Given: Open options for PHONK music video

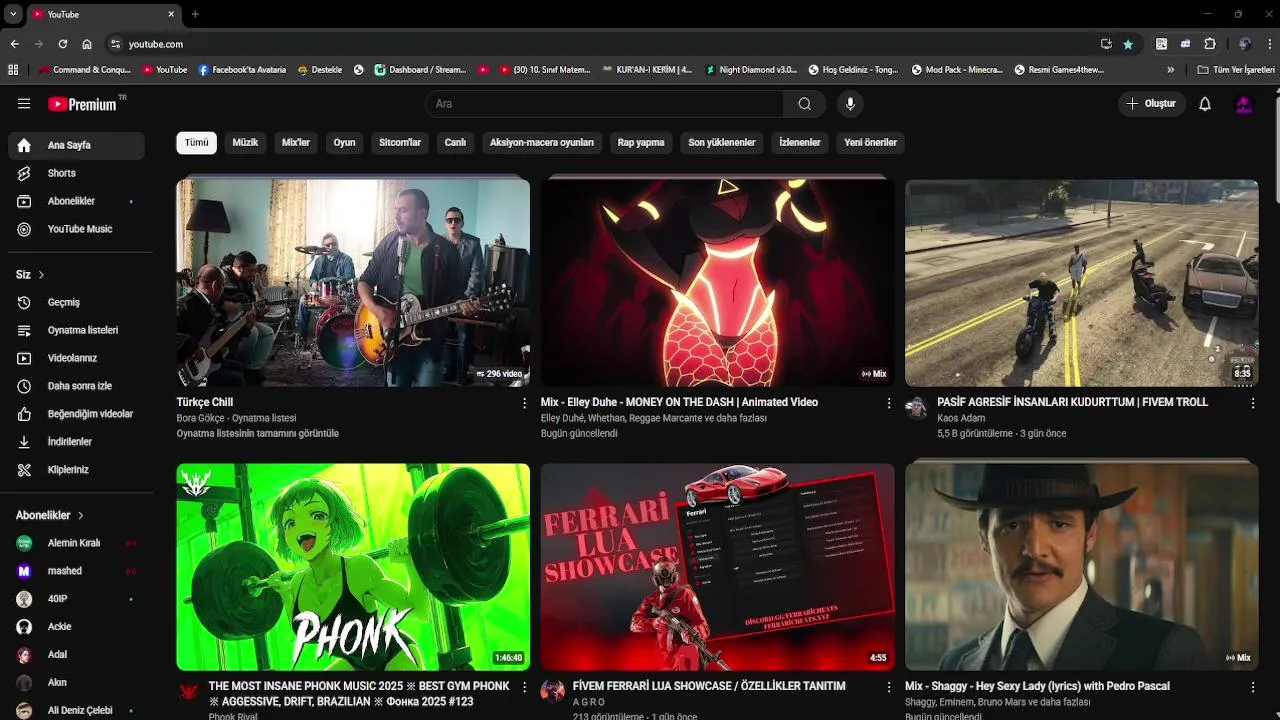Looking at the screenshot, I should click(x=524, y=687).
